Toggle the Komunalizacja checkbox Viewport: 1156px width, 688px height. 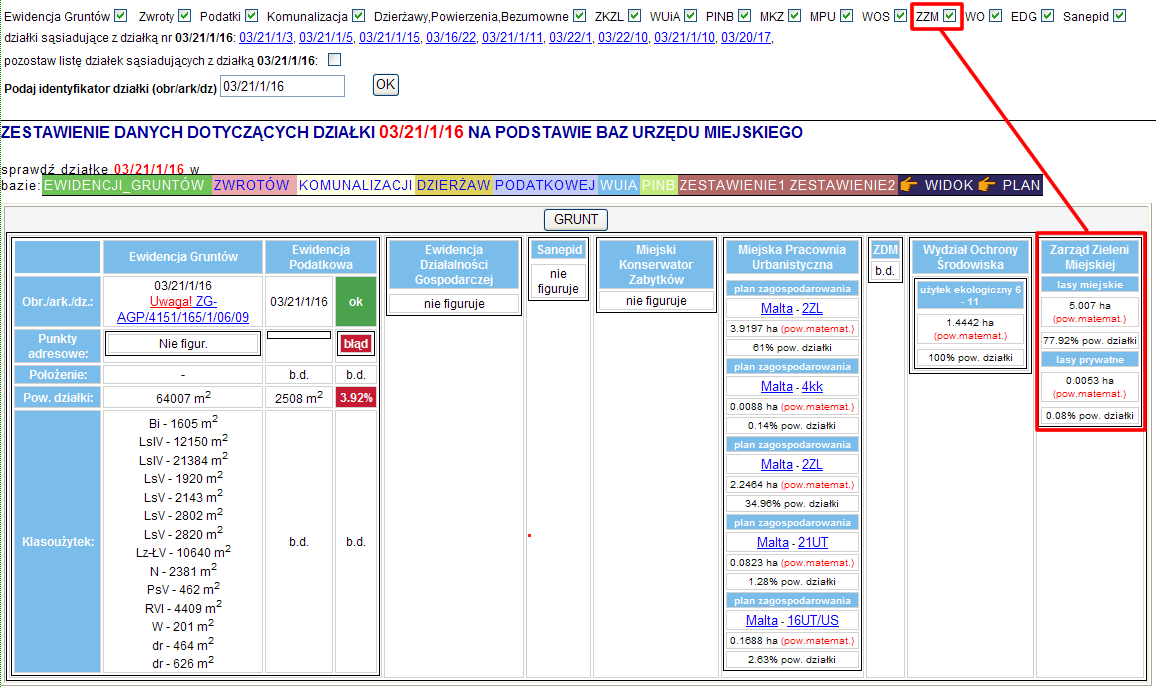(358, 16)
